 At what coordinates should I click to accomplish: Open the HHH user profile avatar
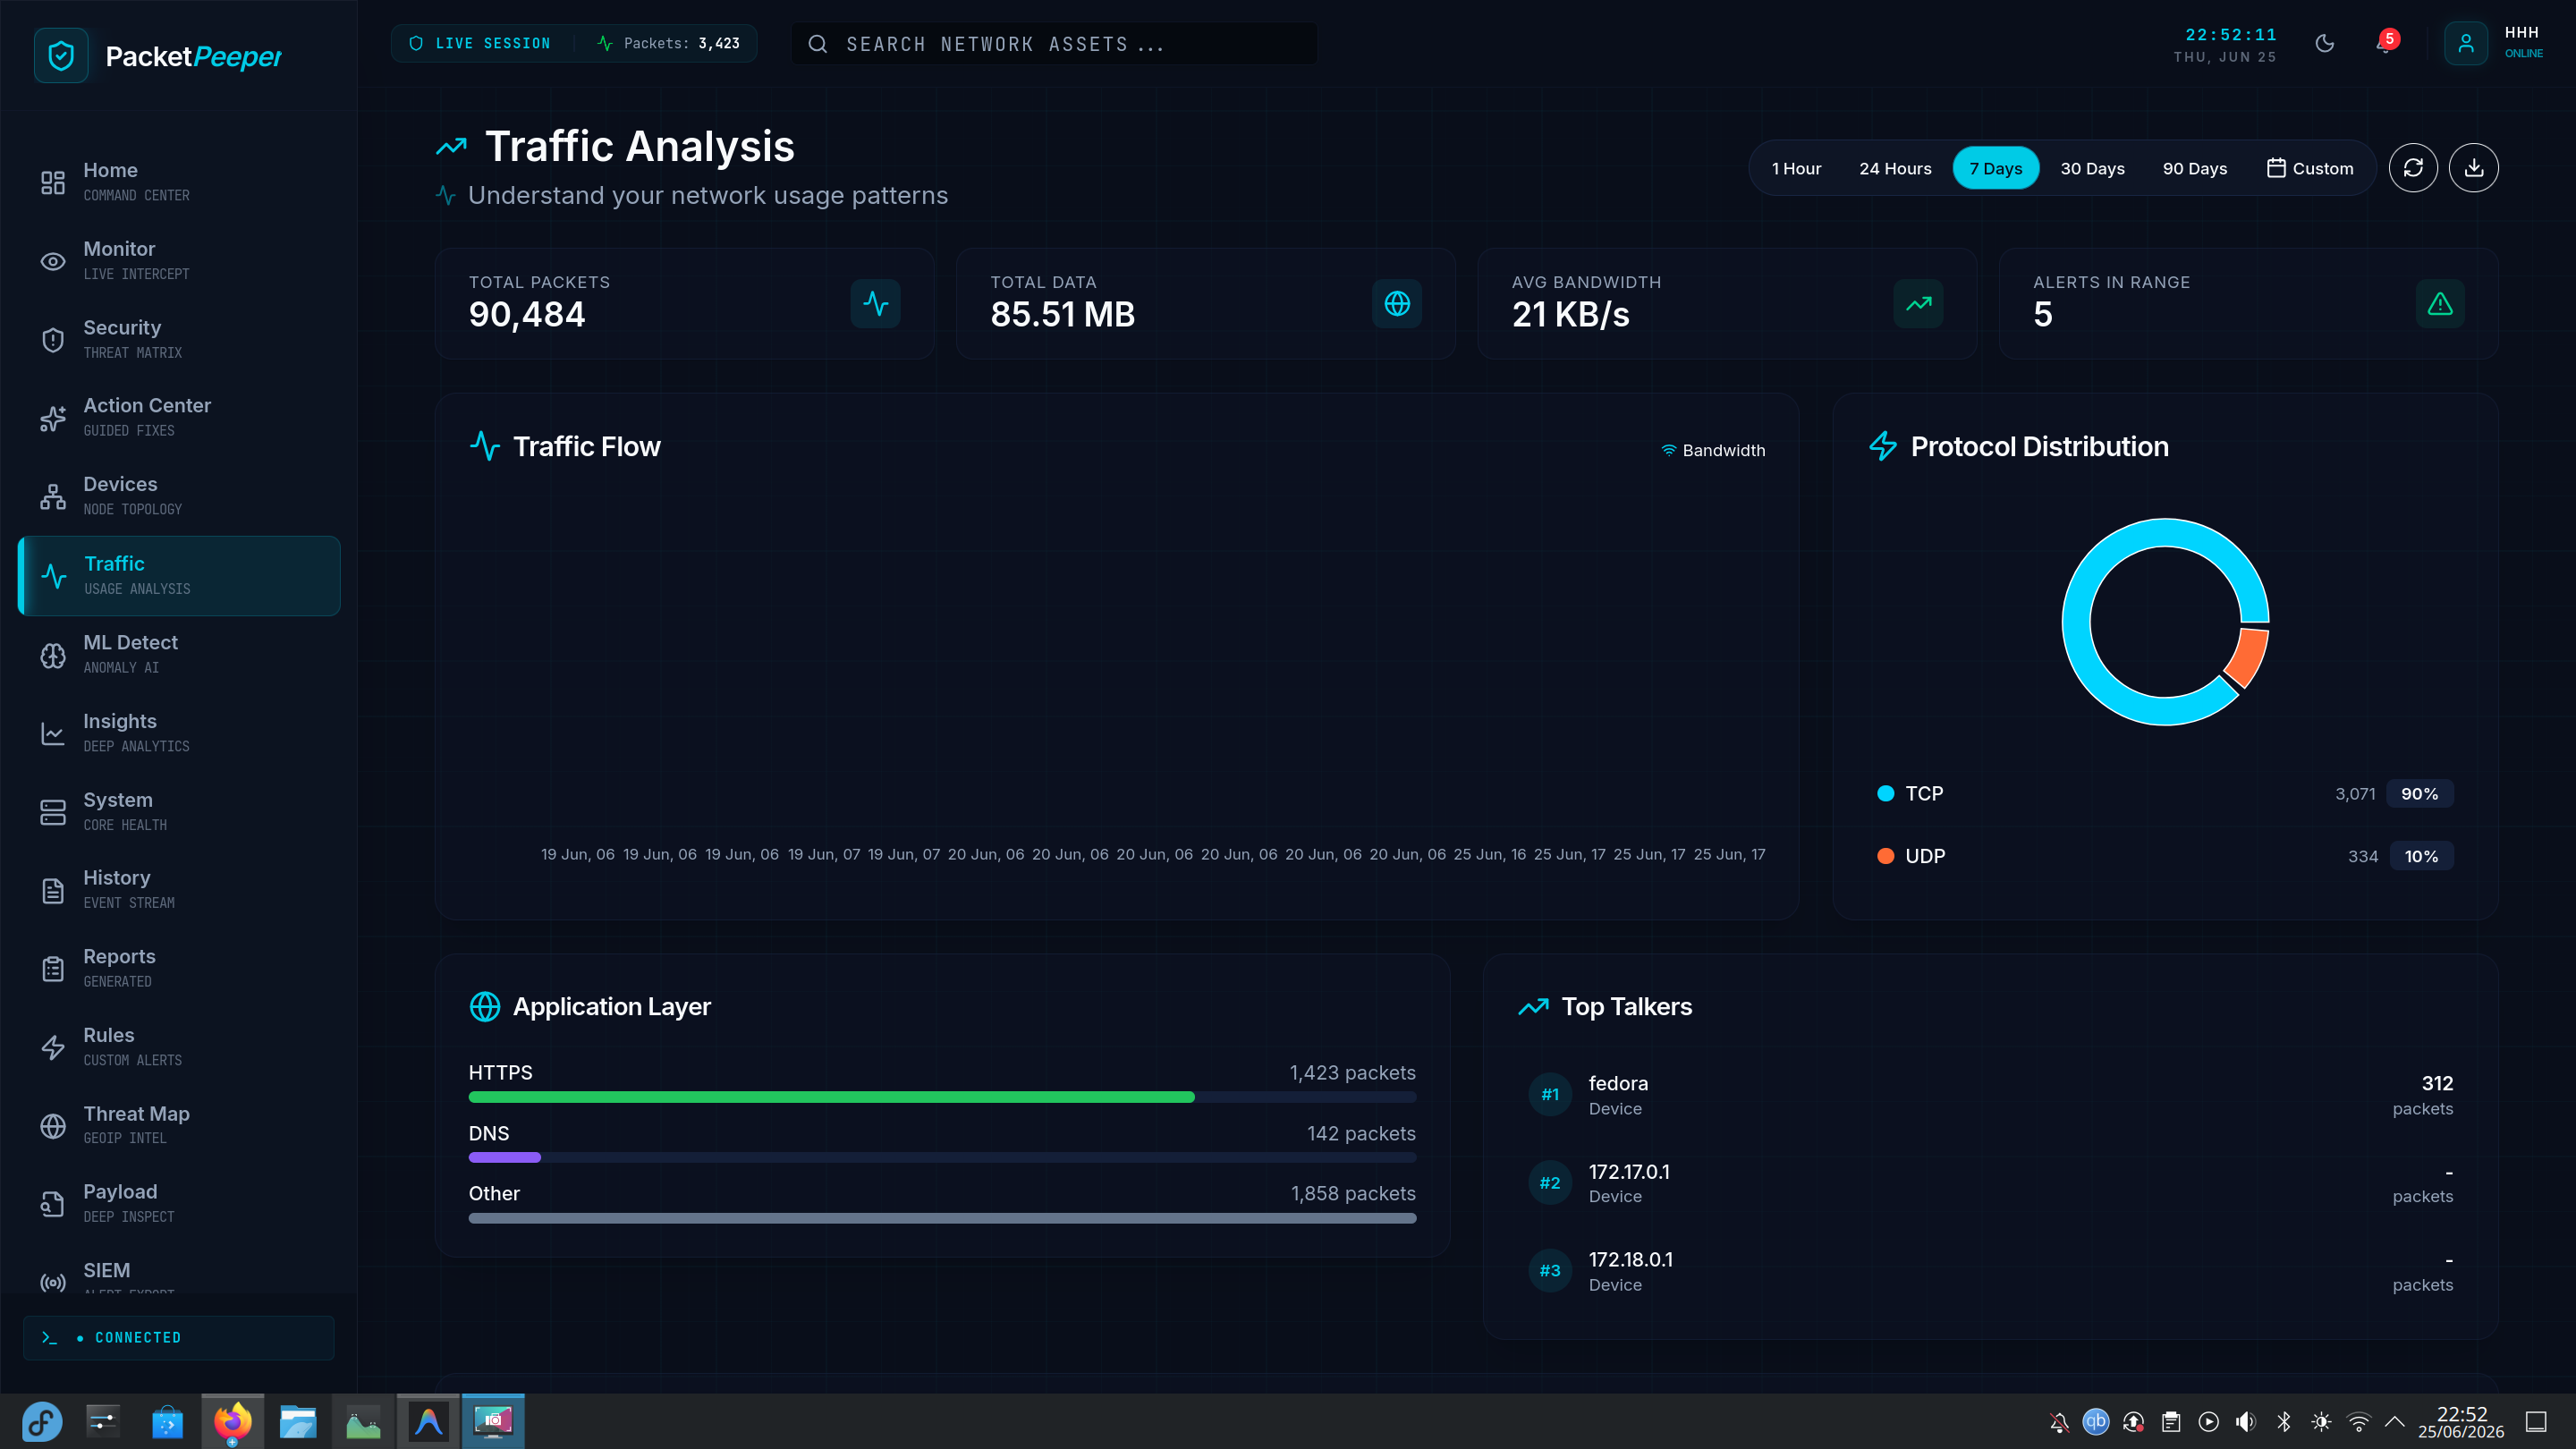2466,43
